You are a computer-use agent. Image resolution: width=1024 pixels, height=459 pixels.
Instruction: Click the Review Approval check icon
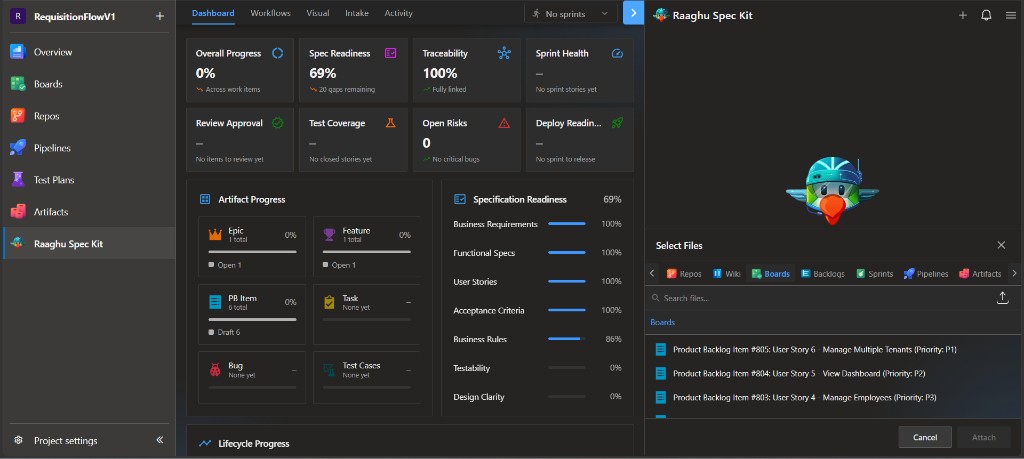(x=278, y=123)
